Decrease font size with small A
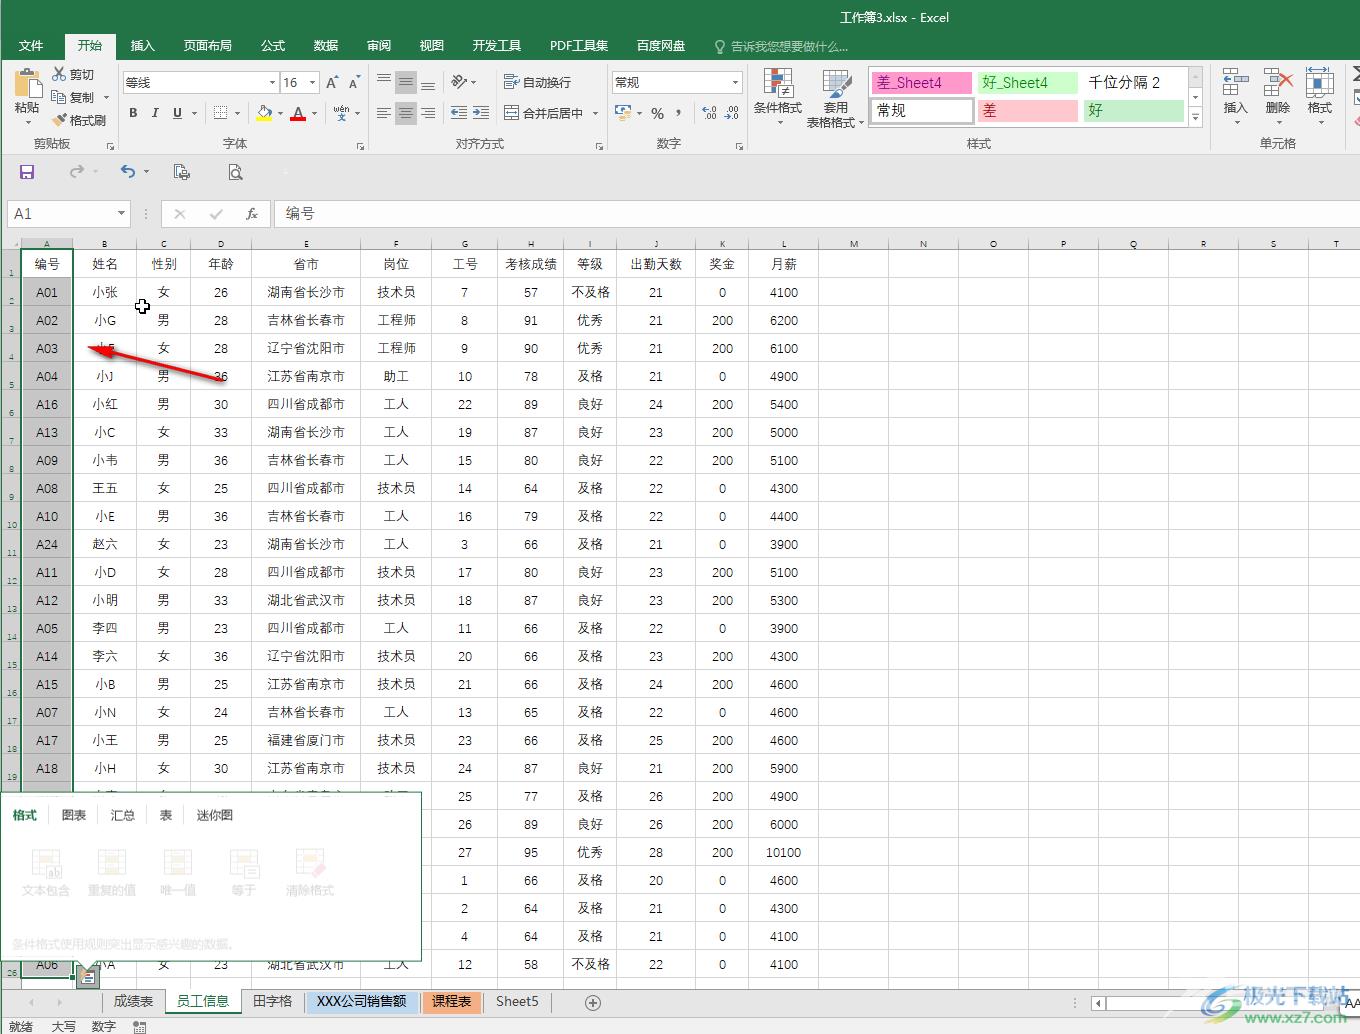The image size is (1360, 1034). 353,82
